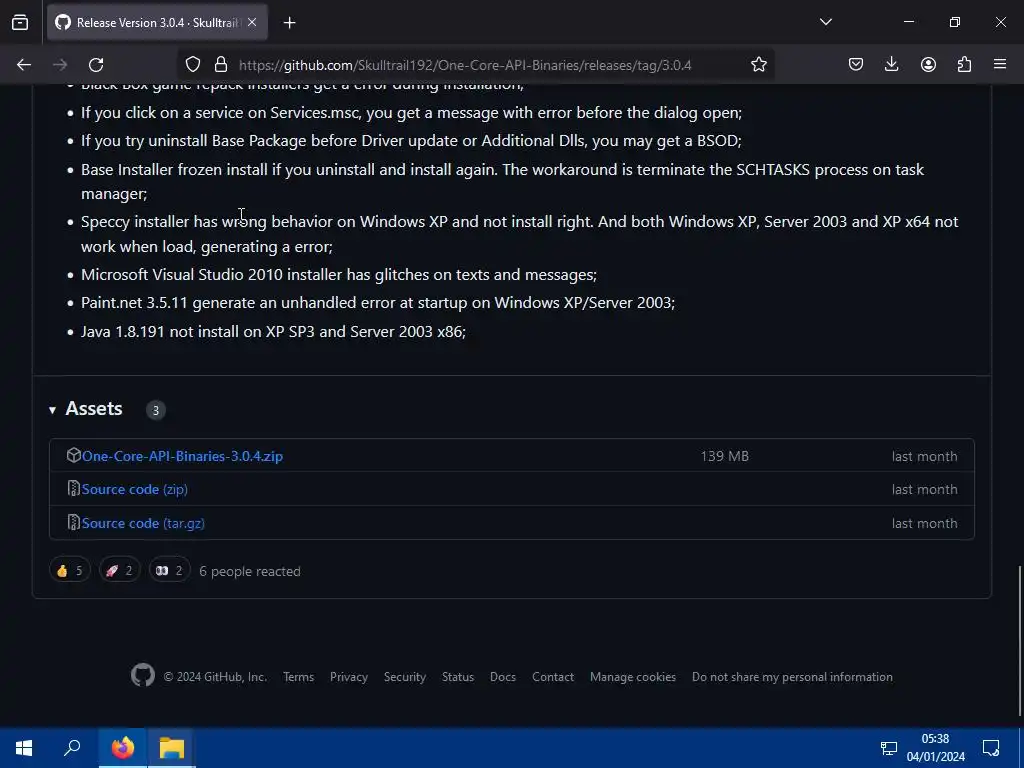Toggle the eyes reaction

coord(169,571)
